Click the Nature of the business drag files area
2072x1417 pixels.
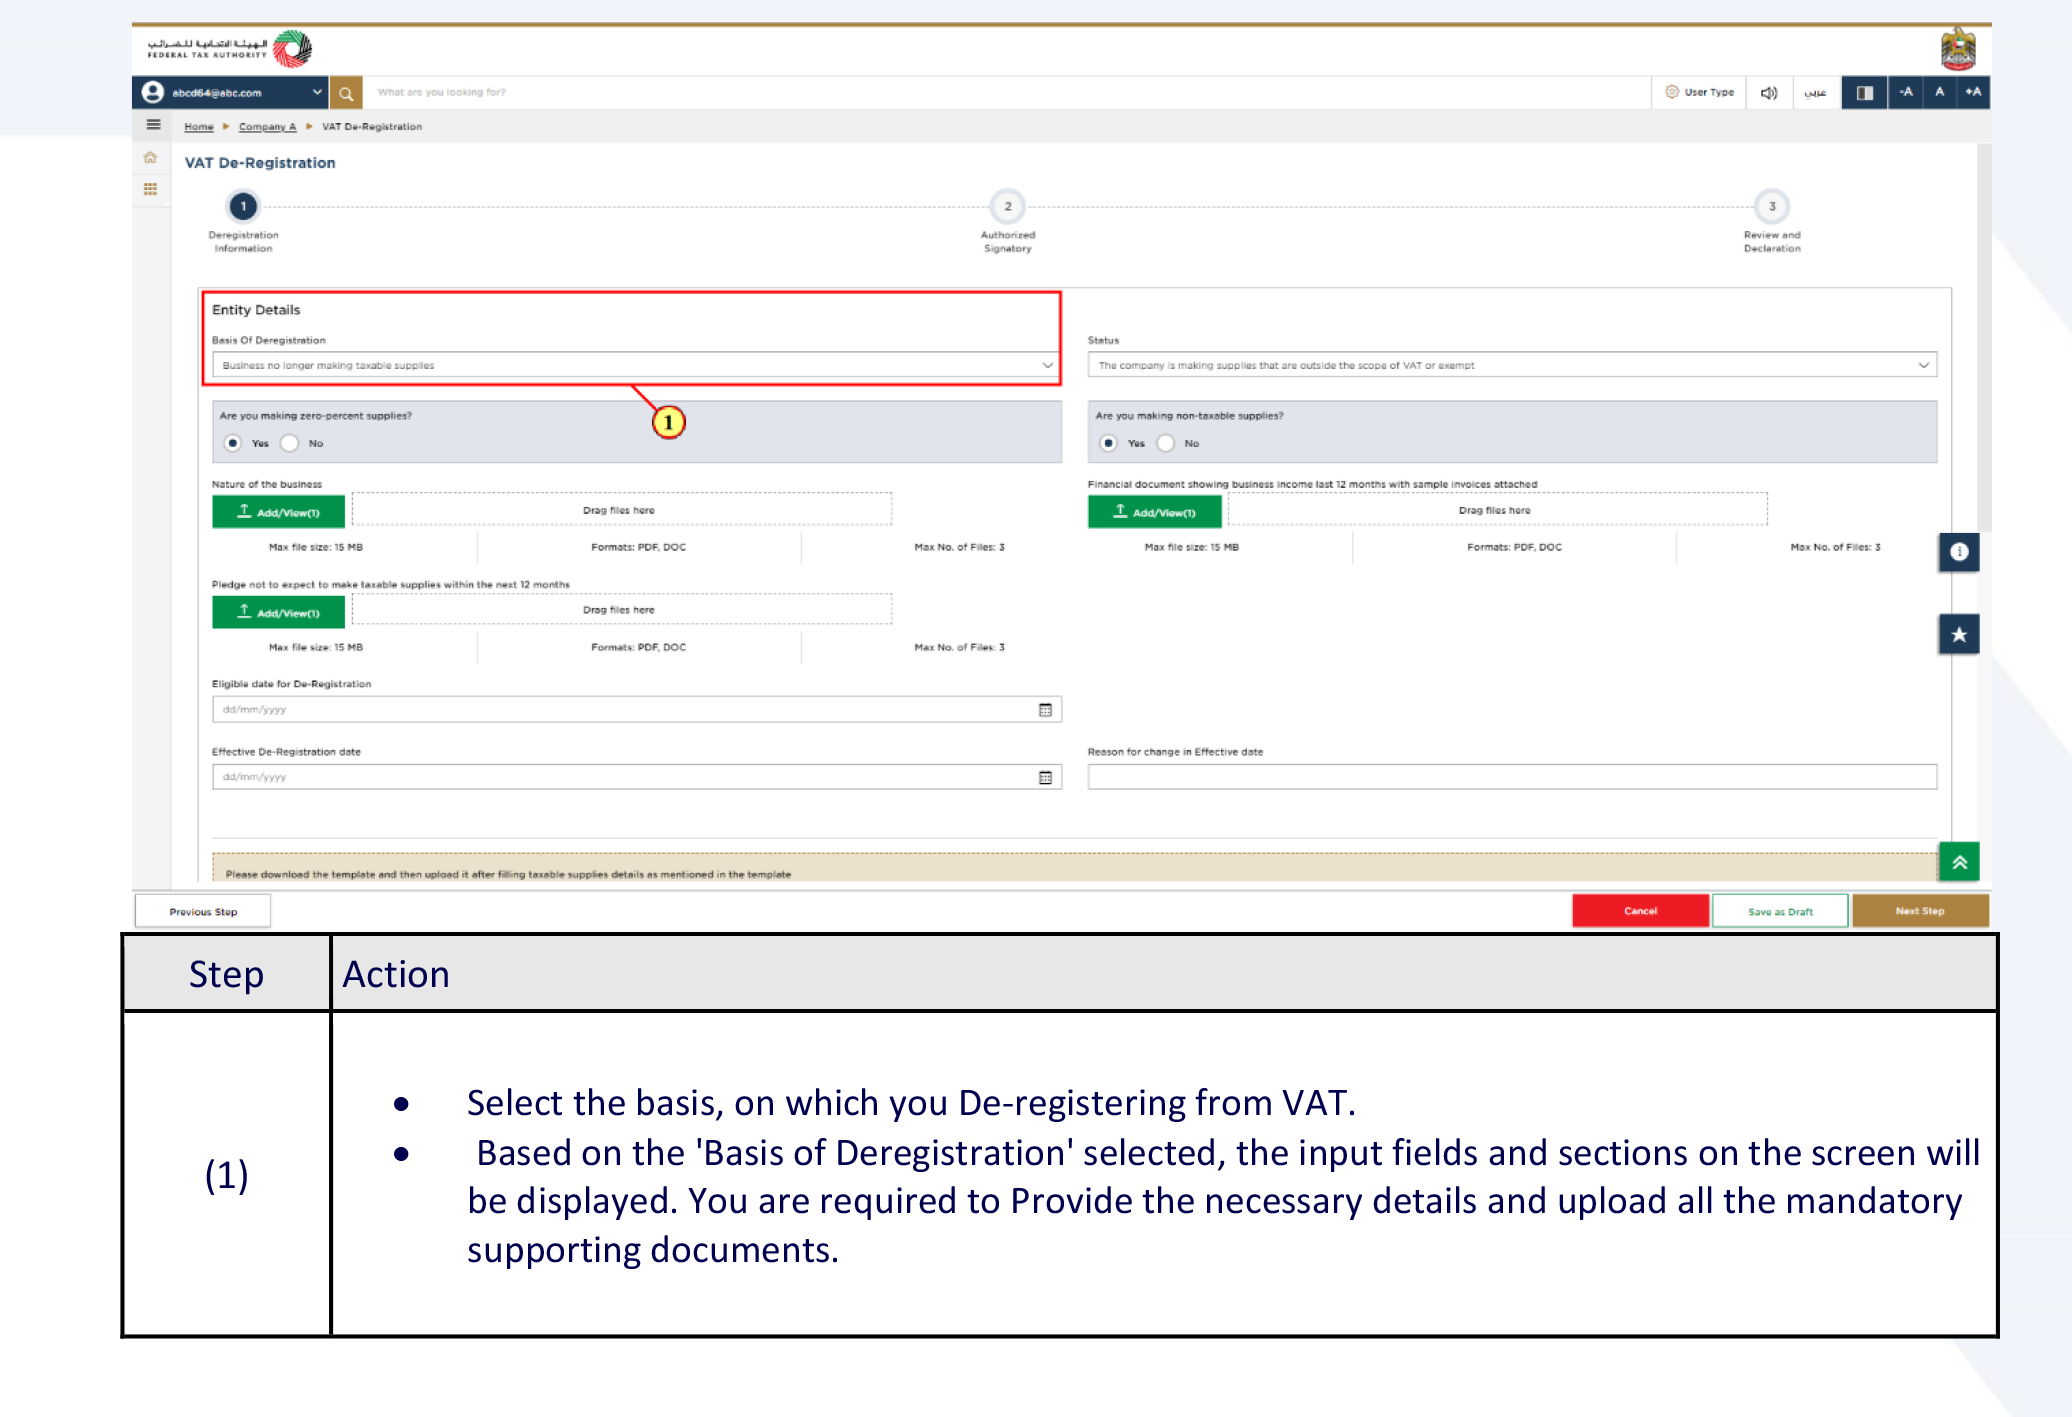(621, 510)
